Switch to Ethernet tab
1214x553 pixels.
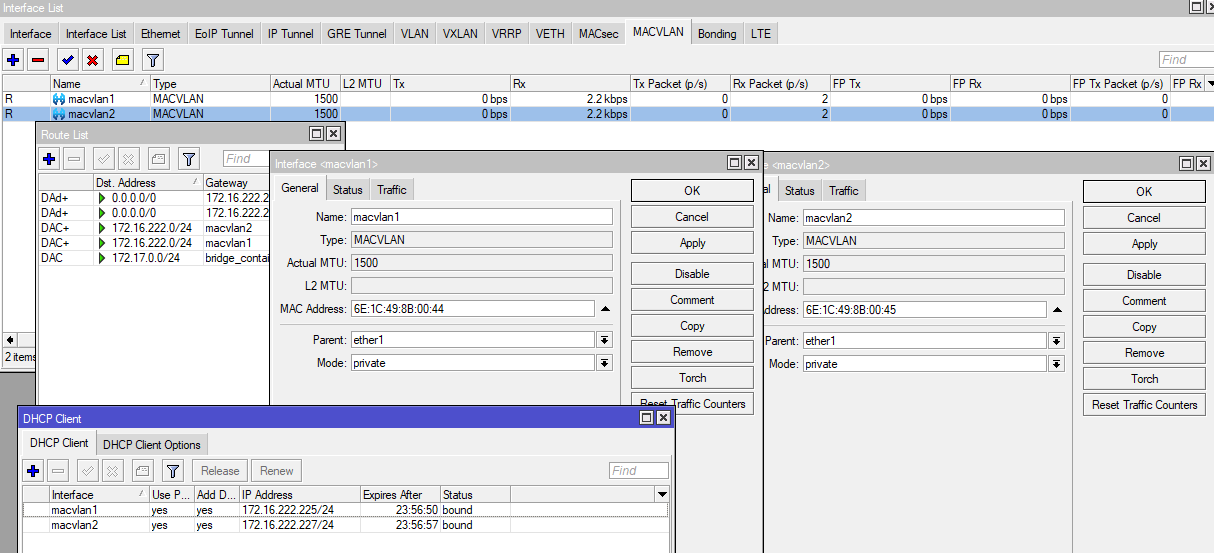pyautogui.click(x=160, y=34)
